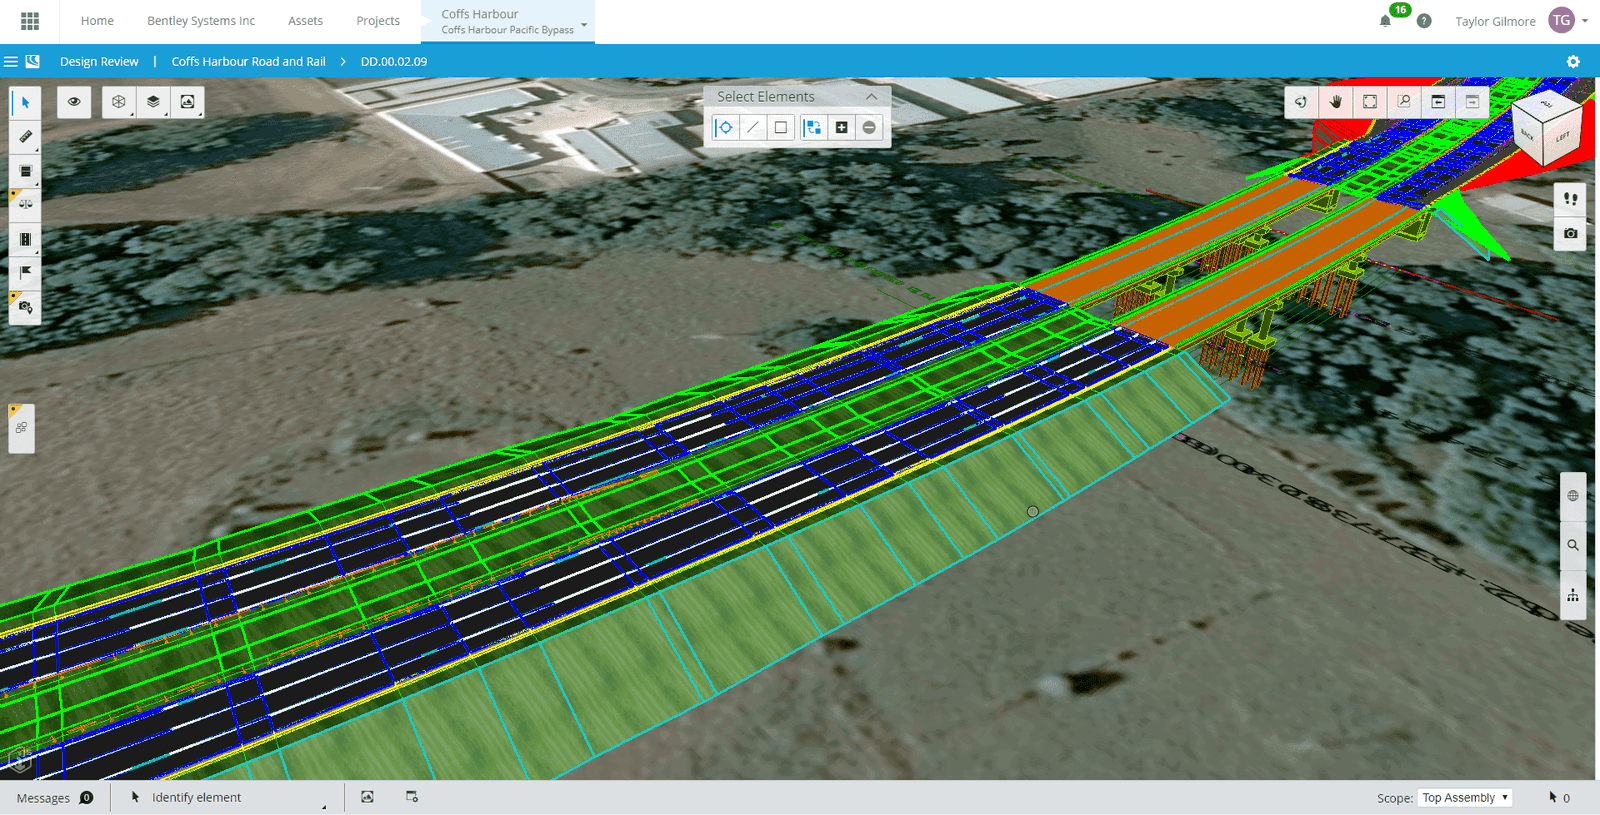Click the Rotate view tool

1301,102
